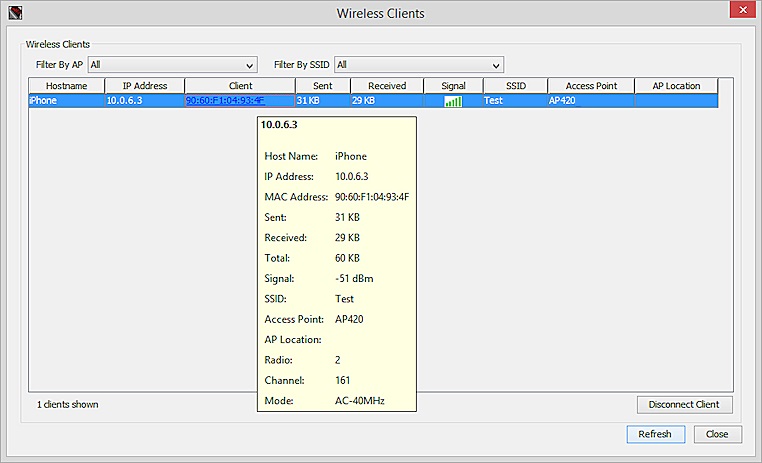This screenshot has width=762, height=463.
Task: Click the Signal column header
Action: (x=453, y=86)
